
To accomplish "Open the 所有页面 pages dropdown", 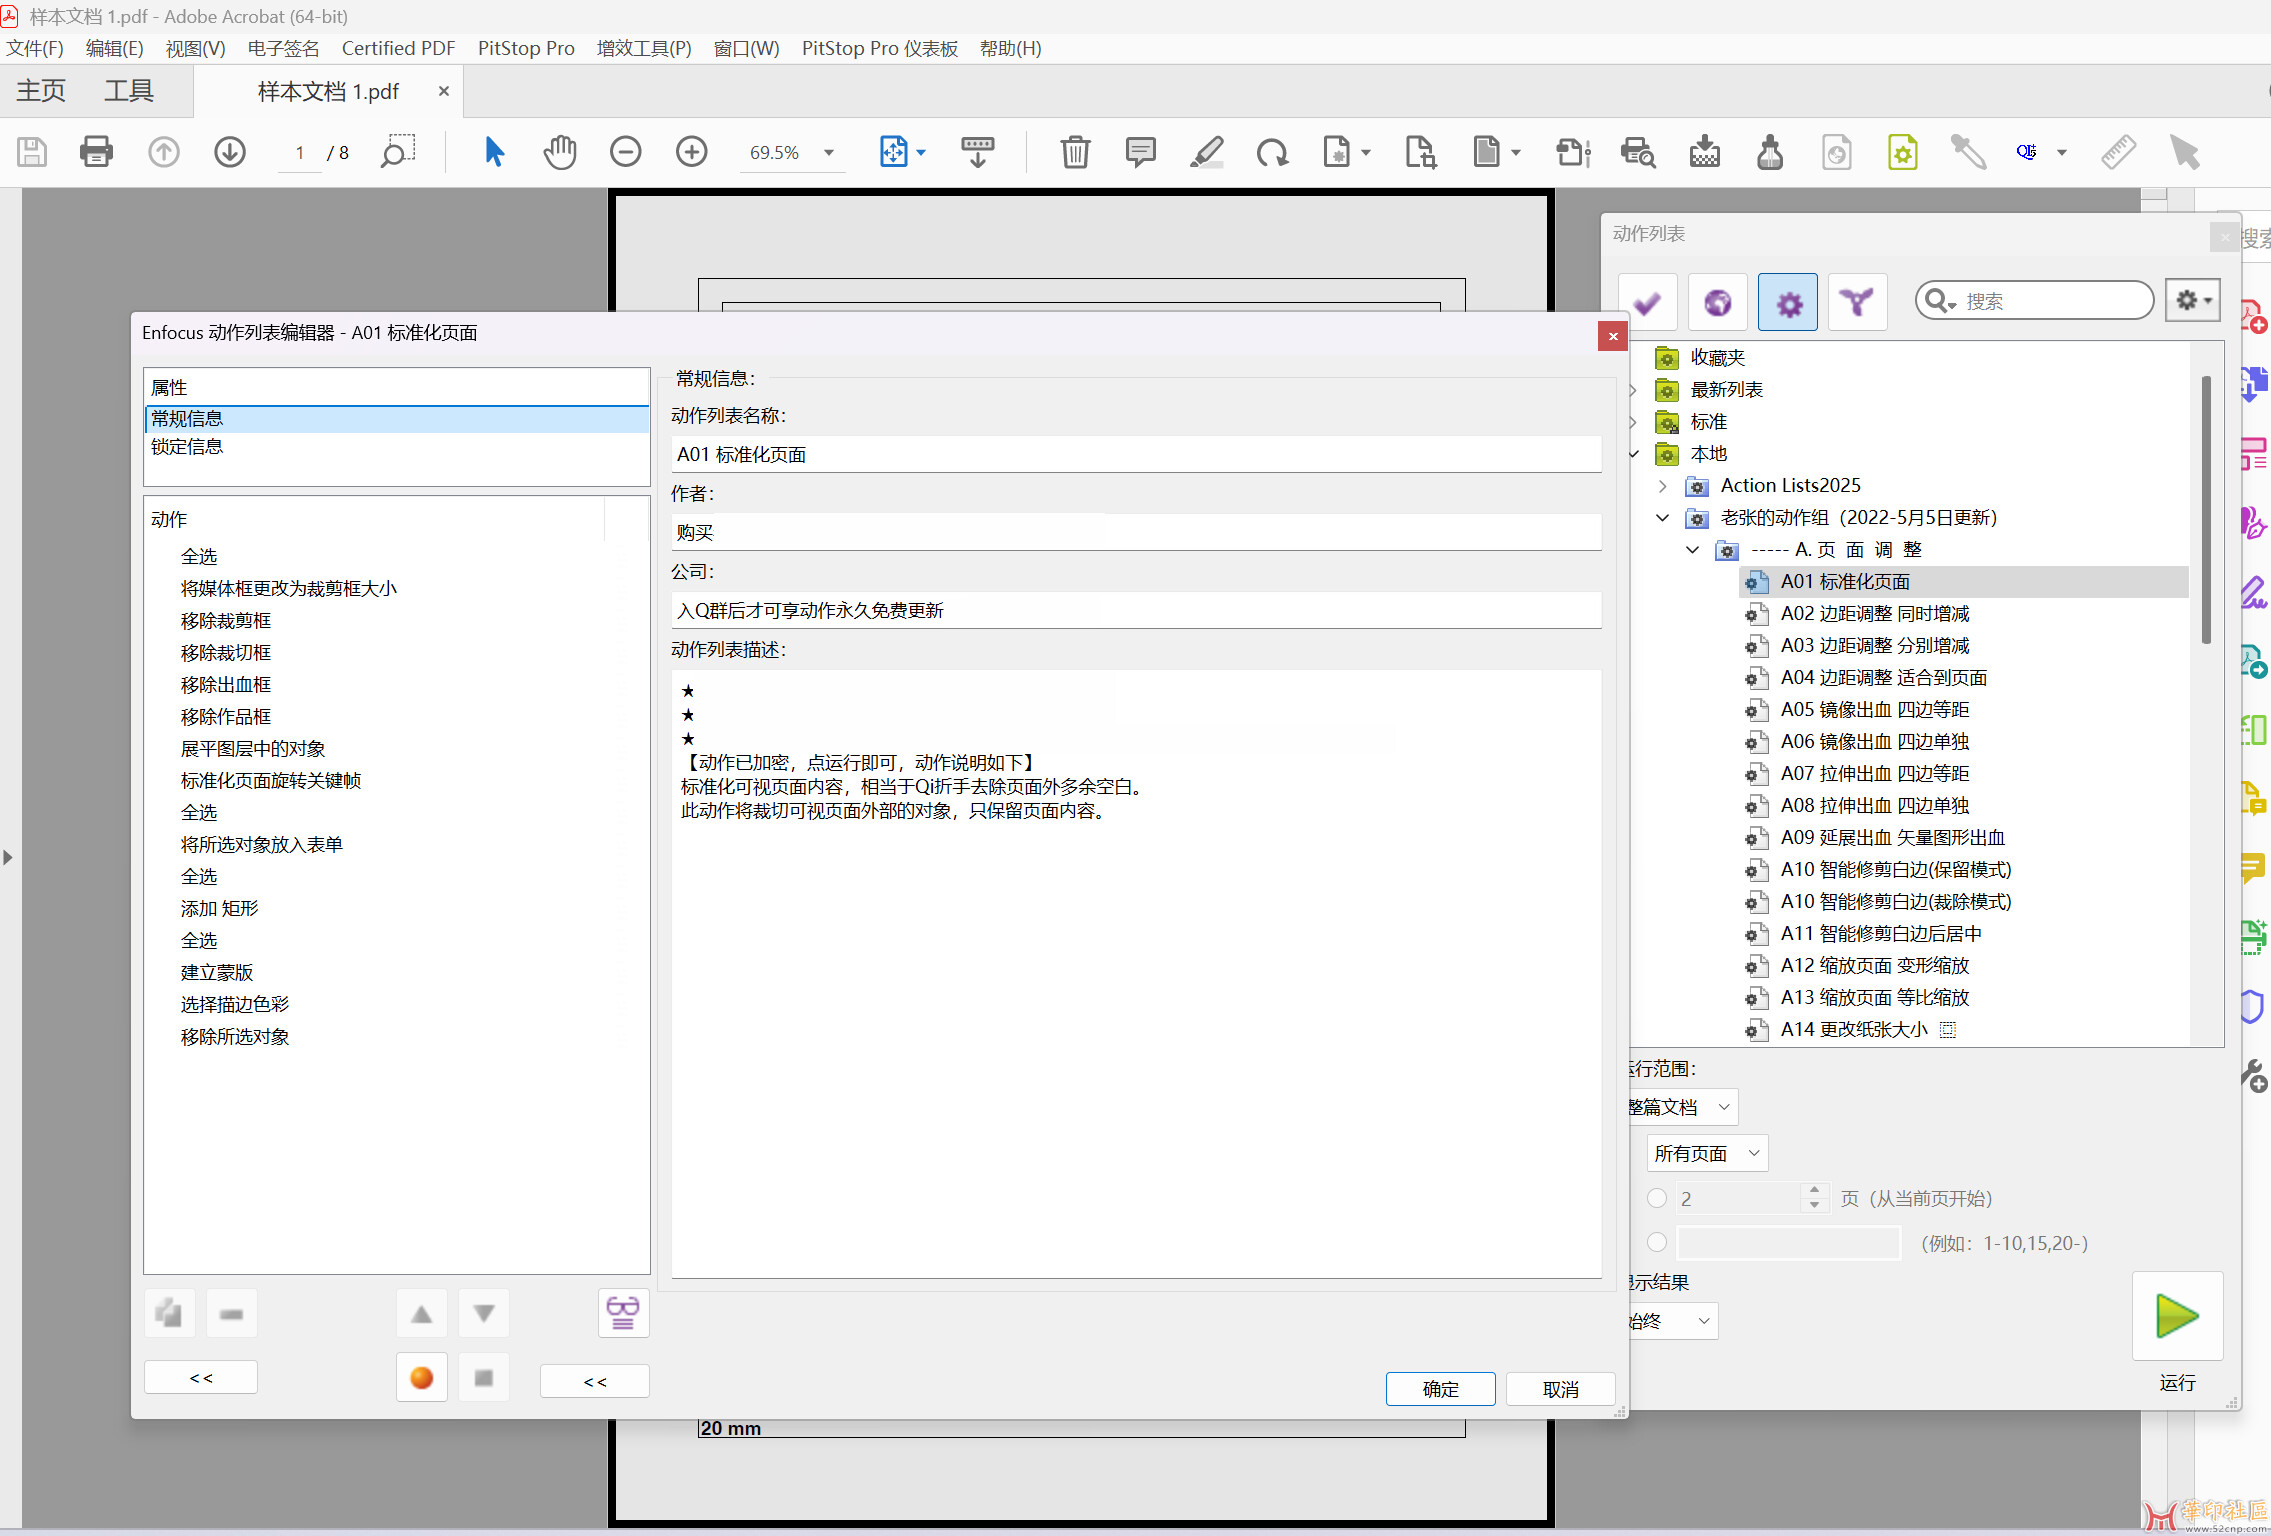I will (1707, 1153).
